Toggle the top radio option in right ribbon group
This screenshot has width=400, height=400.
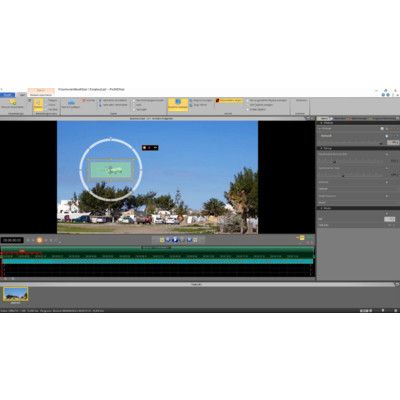[x=248, y=100]
